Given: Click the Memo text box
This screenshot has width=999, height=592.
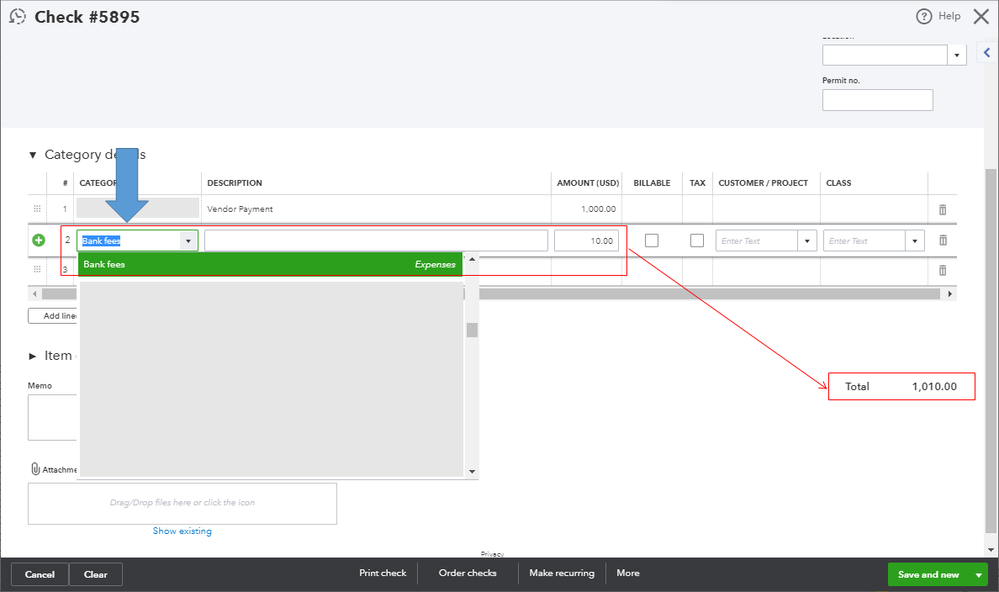Looking at the screenshot, I should point(52,417).
